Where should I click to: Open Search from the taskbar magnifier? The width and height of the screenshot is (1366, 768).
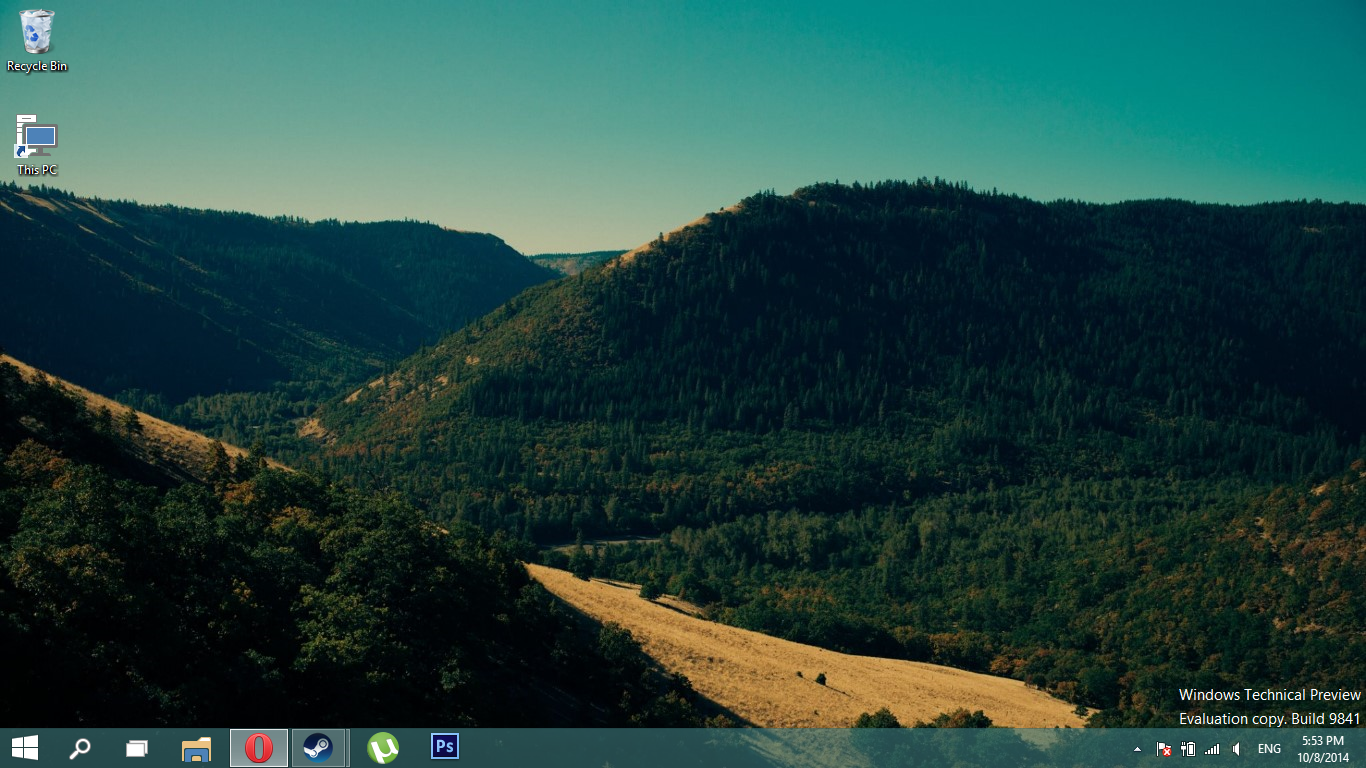tap(80, 748)
